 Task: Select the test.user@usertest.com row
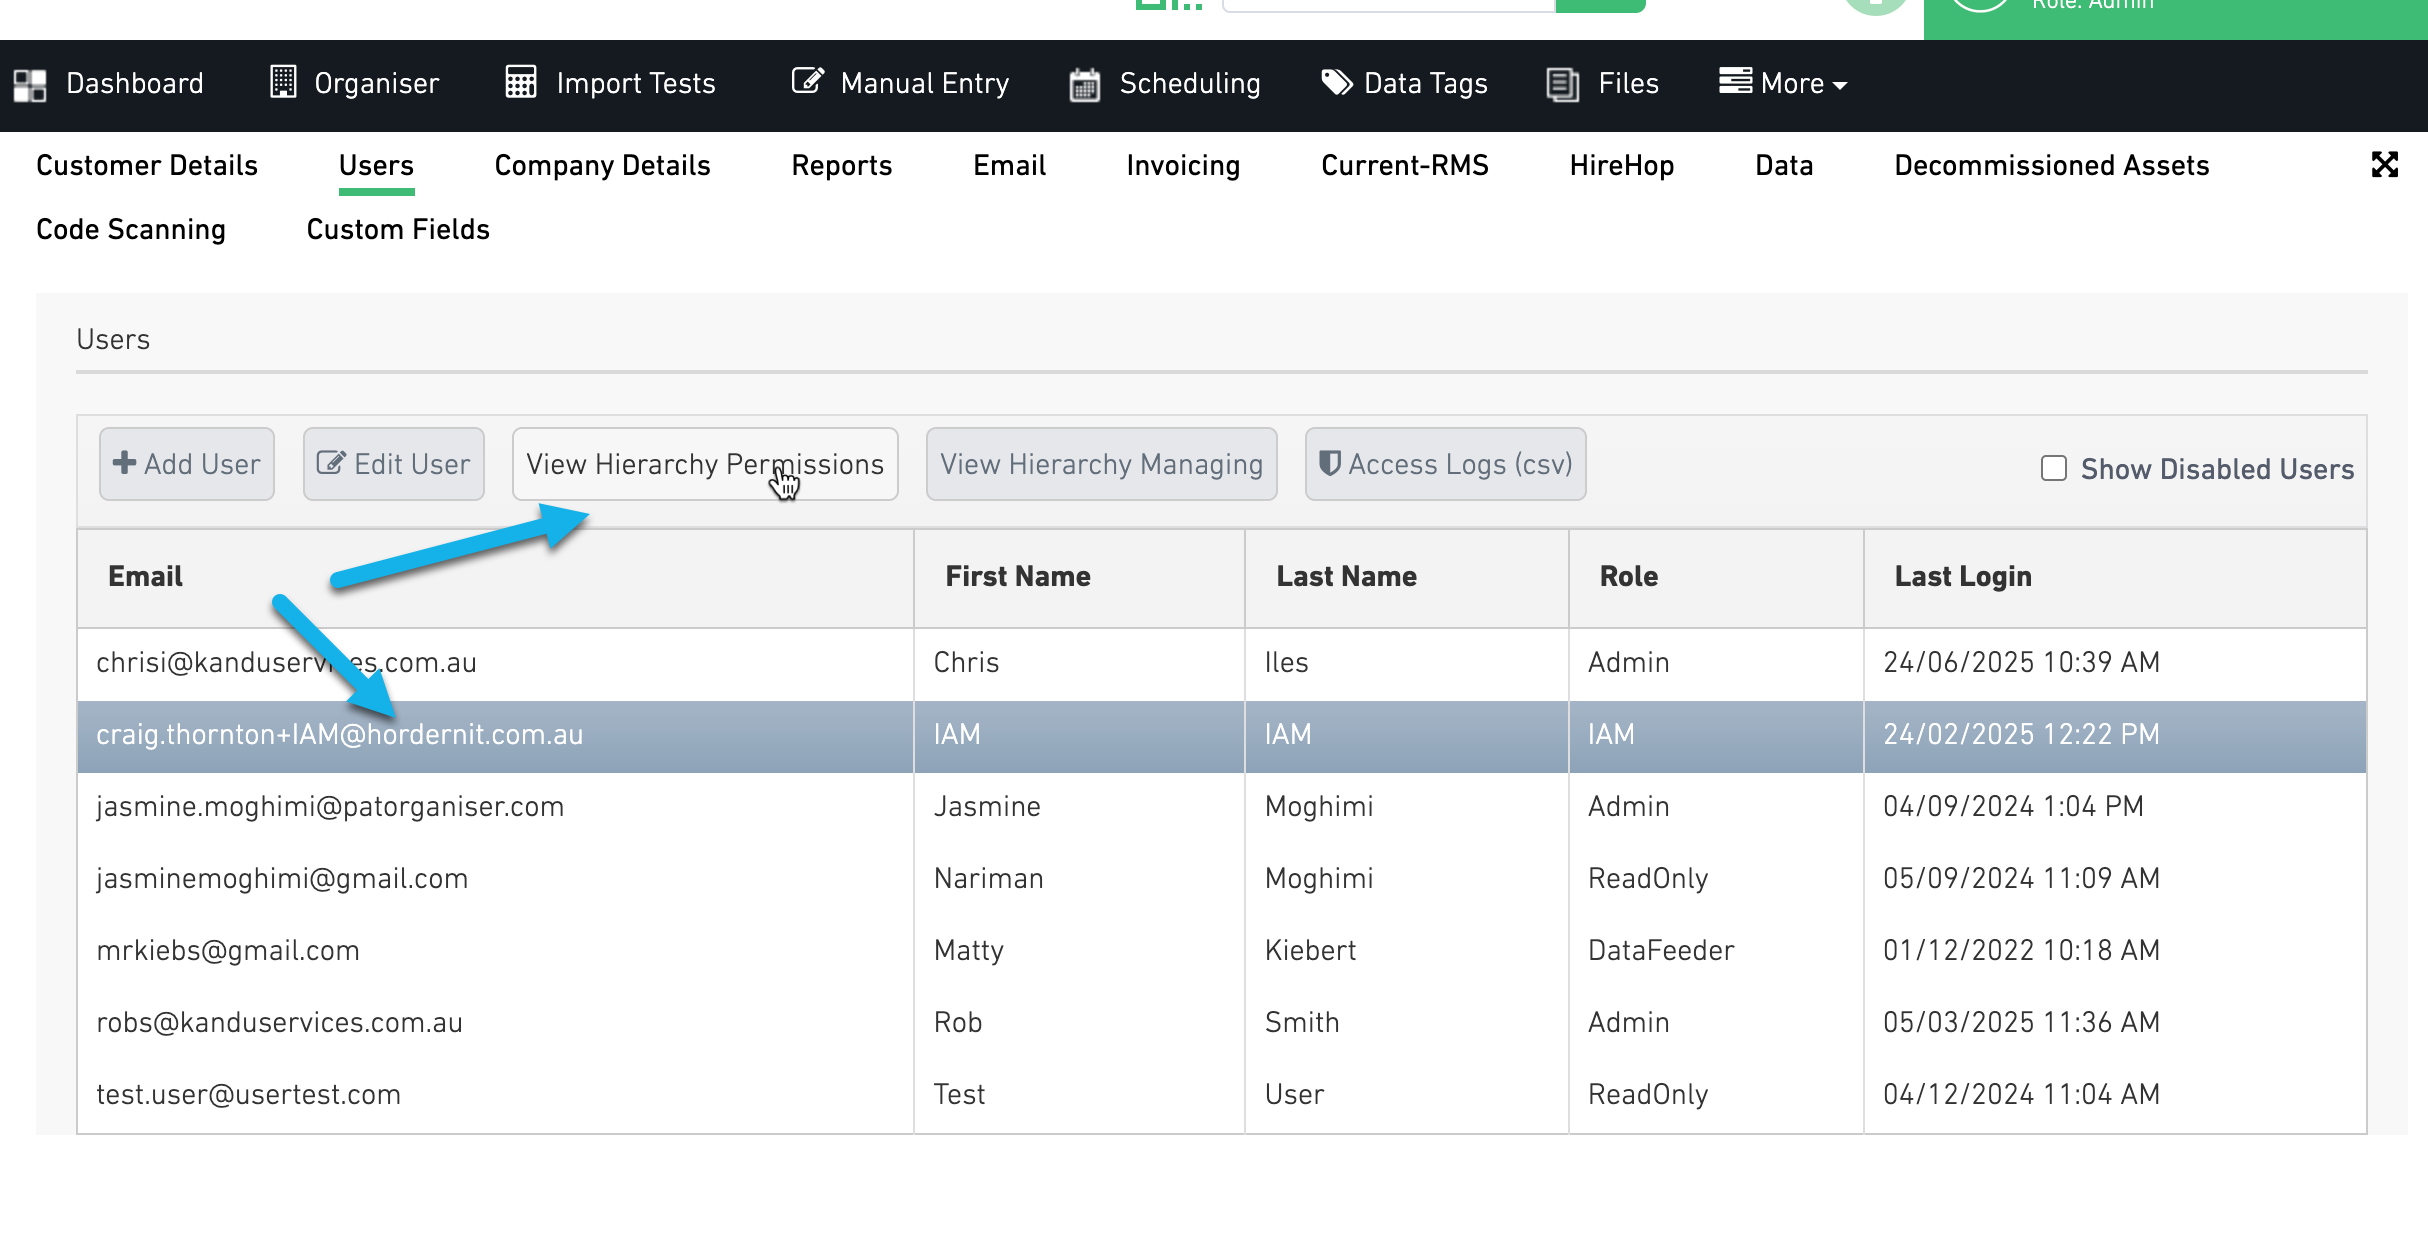1222,1096
